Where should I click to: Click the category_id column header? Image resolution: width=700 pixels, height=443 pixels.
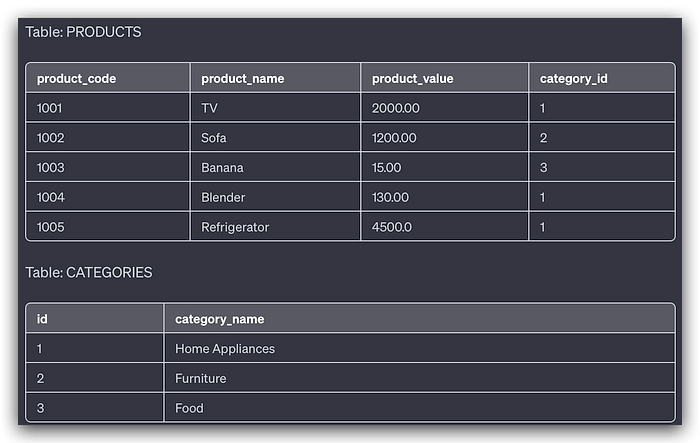[x=573, y=78]
